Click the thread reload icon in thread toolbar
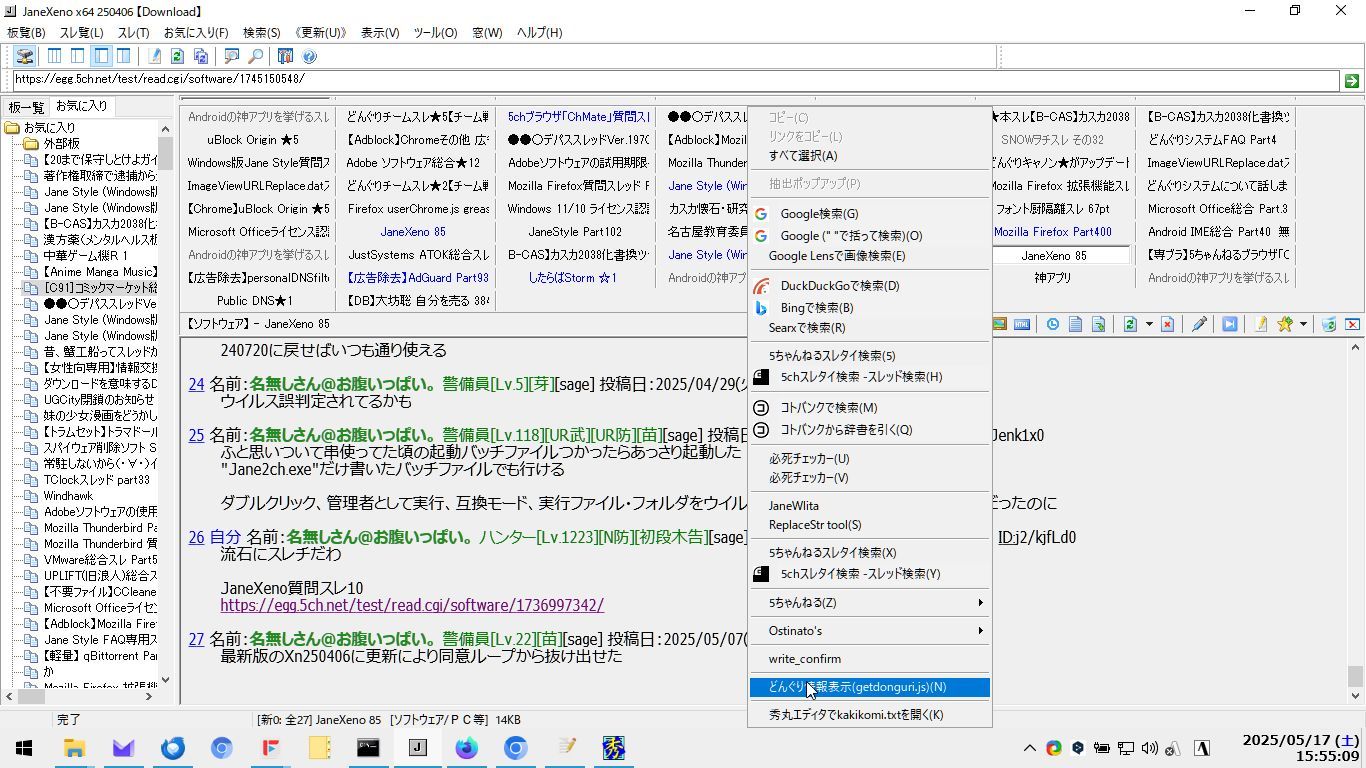The height and width of the screenshot is (768, 1366). tap(1130, 324)
